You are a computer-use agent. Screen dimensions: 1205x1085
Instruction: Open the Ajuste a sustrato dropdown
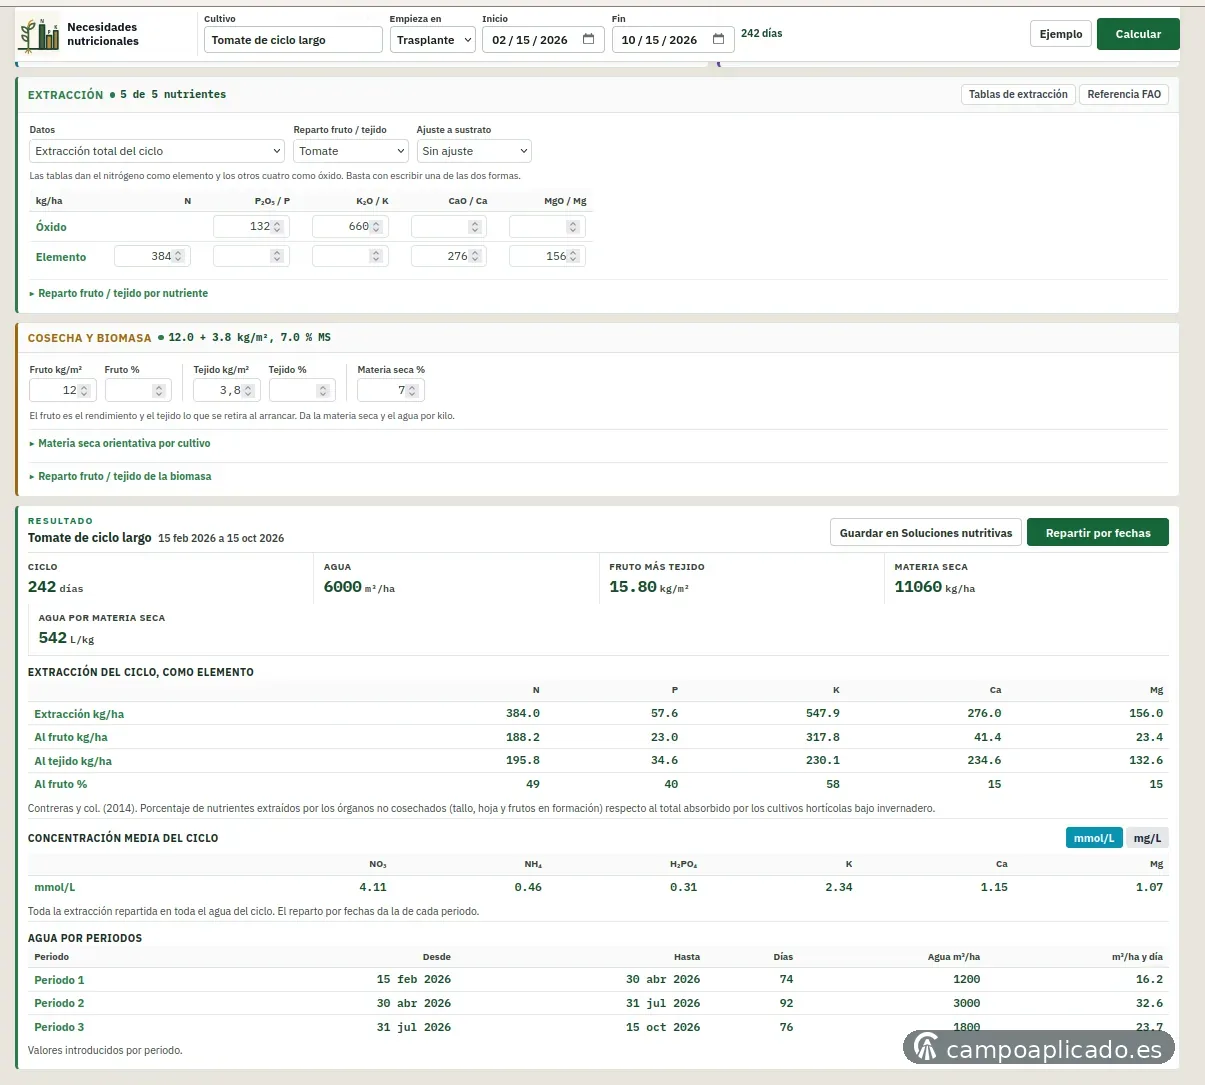(x=474, y=151)
